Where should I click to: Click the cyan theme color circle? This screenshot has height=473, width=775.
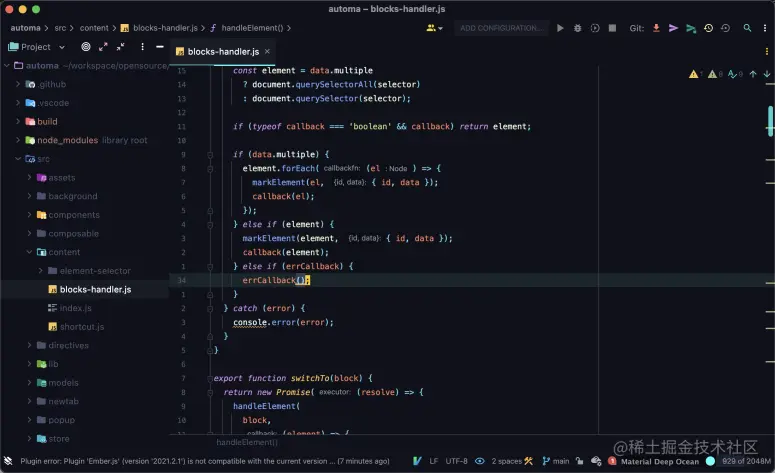click(x=710, y=461)
